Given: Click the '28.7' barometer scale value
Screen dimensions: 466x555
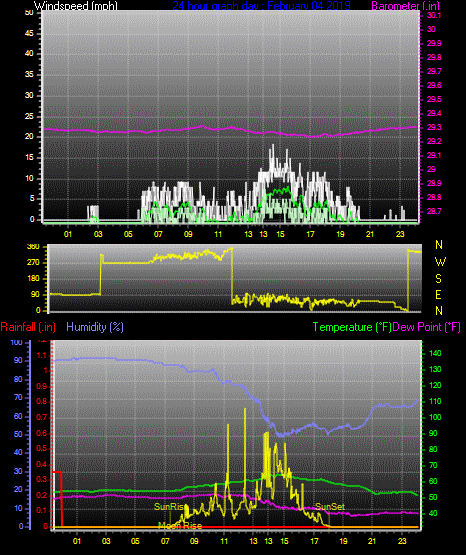Looking at the screenshot, I should 434,211.
